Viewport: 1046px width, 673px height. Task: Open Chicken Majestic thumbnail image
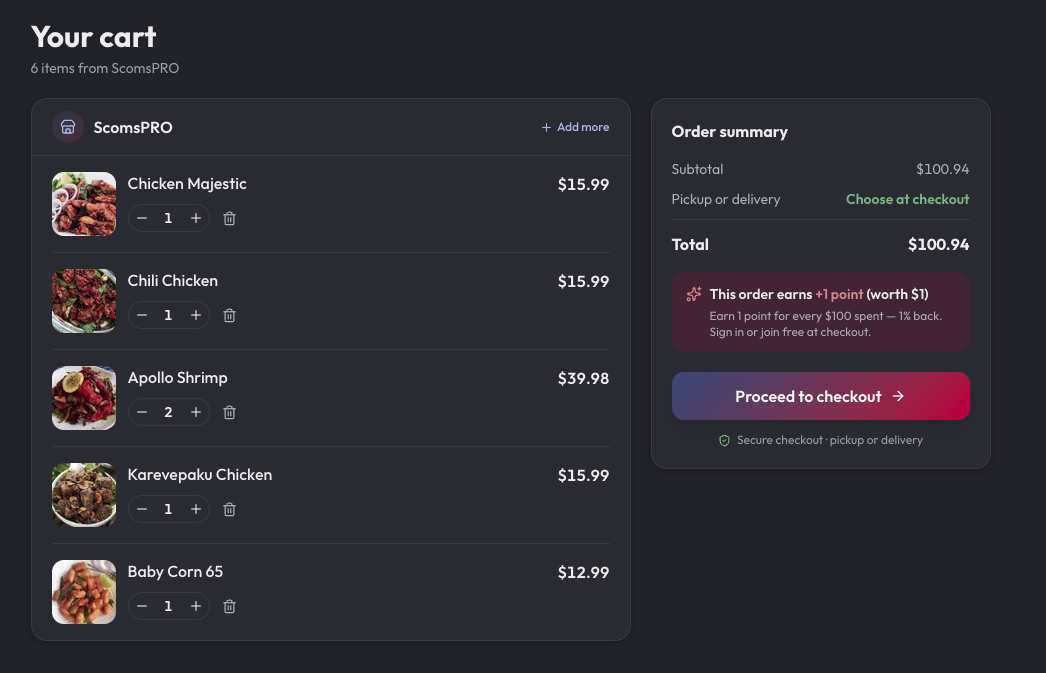(84, 204)
